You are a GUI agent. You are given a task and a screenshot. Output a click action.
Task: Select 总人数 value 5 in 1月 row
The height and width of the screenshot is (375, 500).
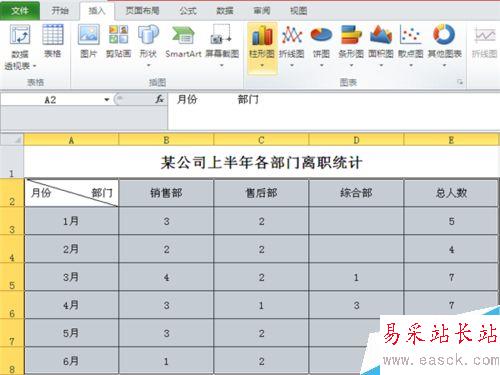pos(451,221)
